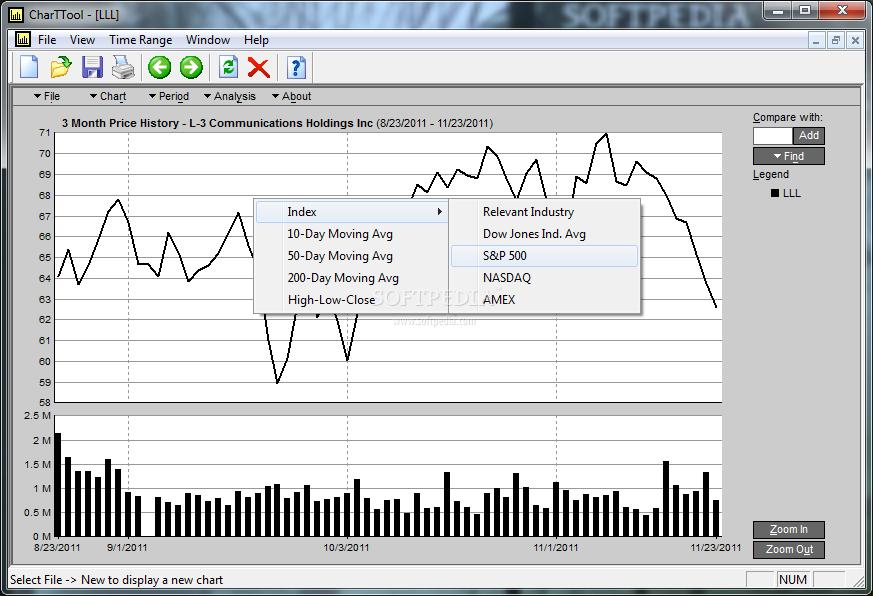
Task: Click the first 8/23/2011 volume bar
Action: 57,485
